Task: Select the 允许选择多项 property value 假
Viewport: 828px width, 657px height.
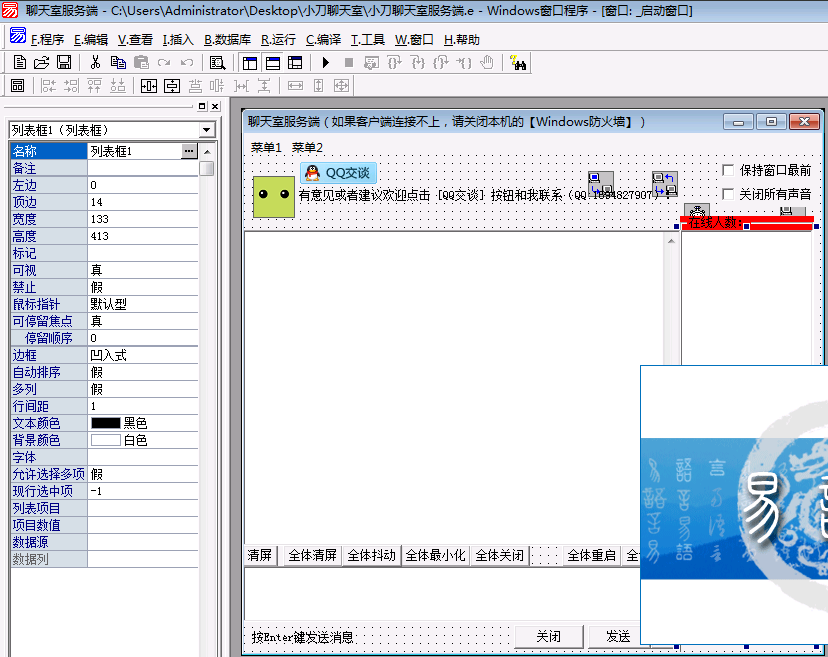Action: tap(143, 474)
